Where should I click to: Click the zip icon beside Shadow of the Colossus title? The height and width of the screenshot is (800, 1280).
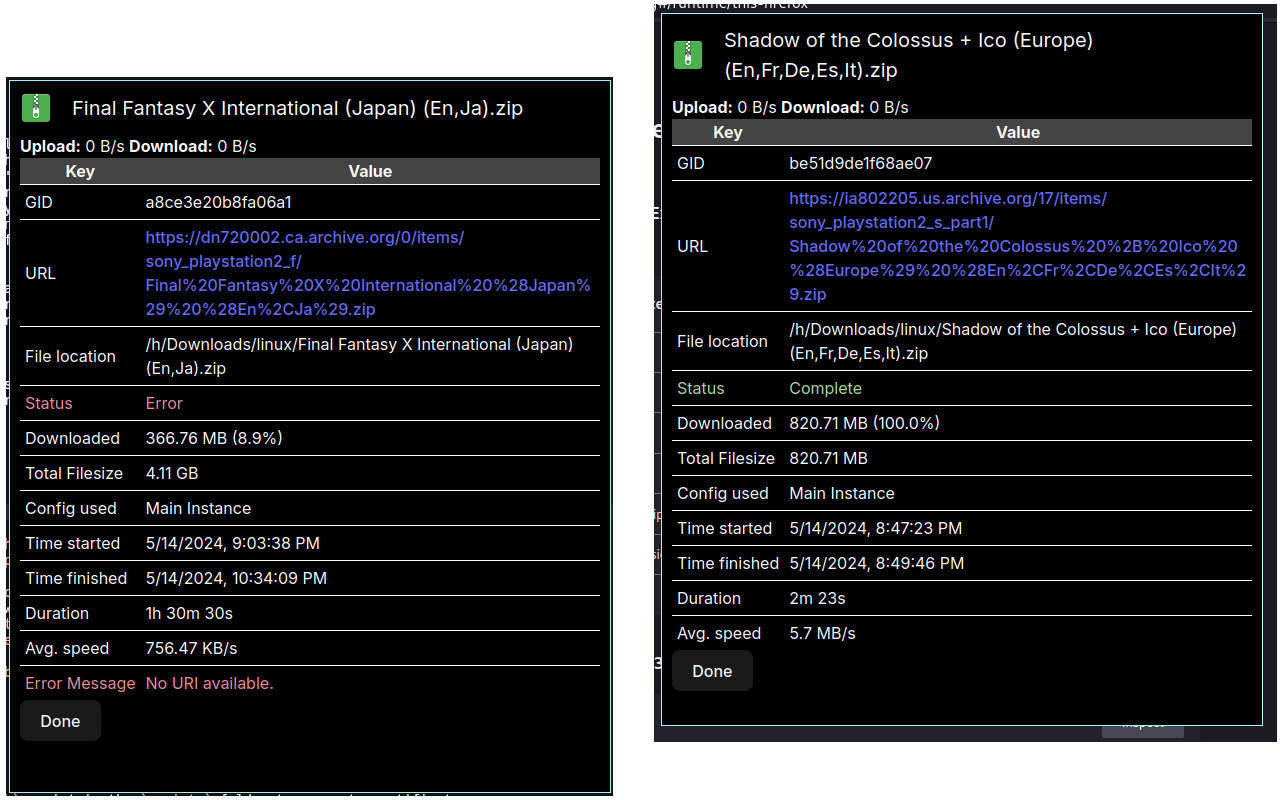688,55
